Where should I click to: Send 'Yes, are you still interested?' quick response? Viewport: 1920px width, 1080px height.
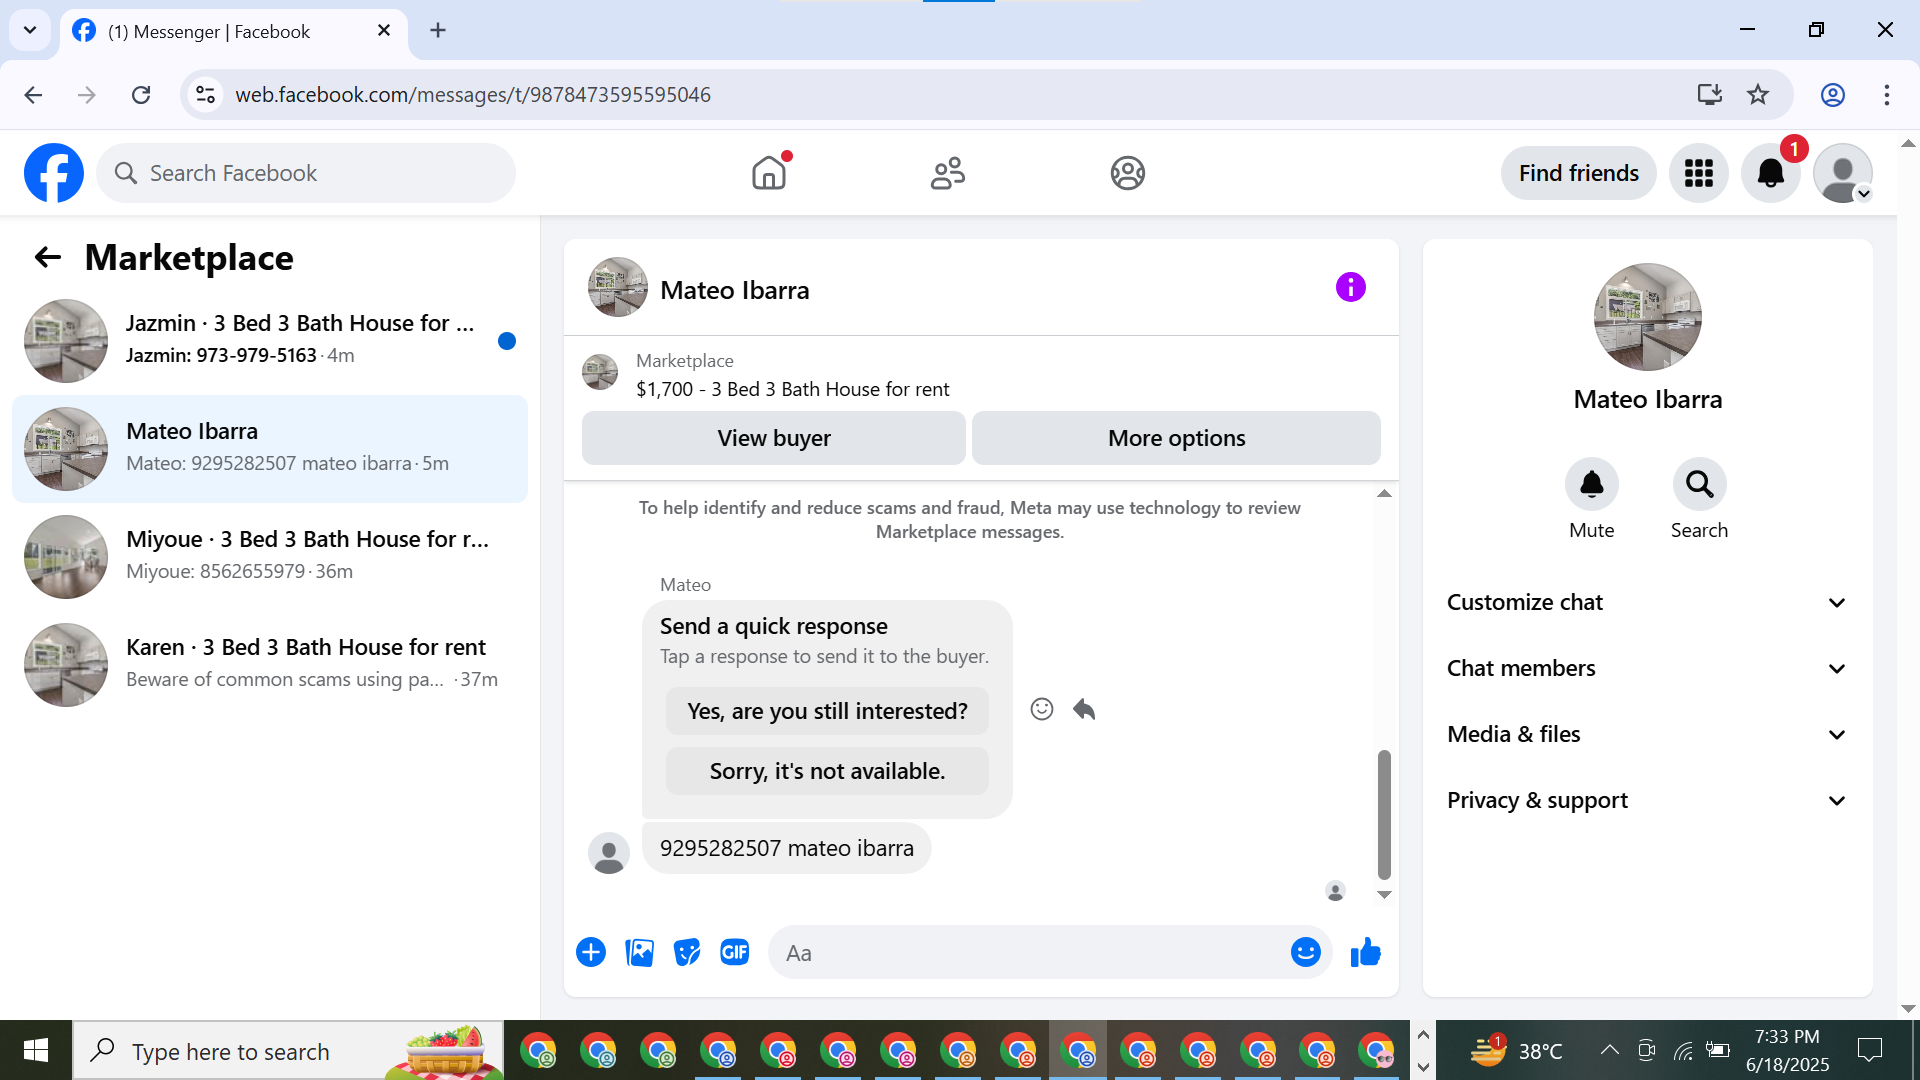[827, 711]
